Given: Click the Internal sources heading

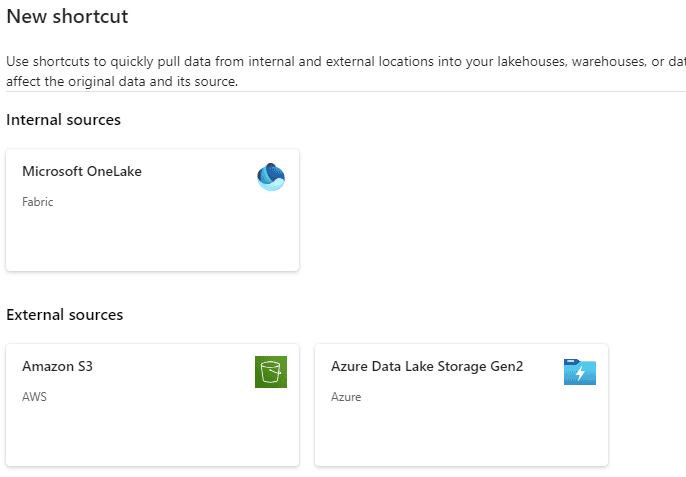Looking at the screenshot, I should (63, 119).
